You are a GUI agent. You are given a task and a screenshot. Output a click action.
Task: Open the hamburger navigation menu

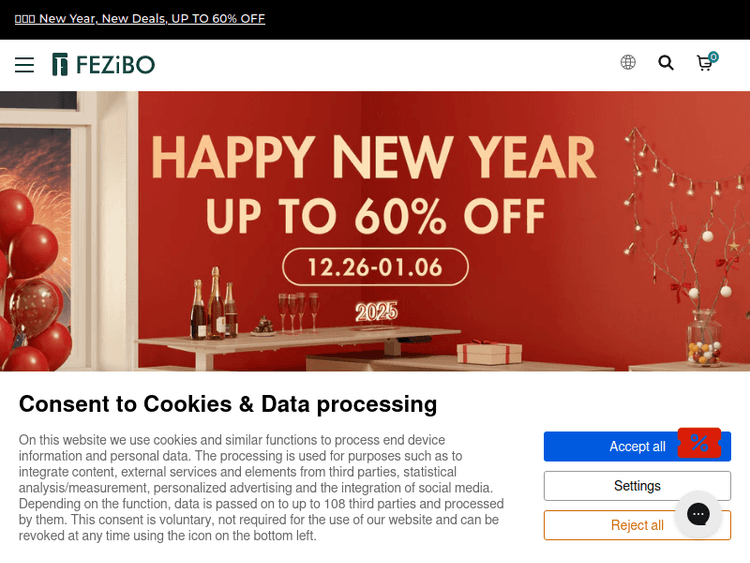(24, 65)
